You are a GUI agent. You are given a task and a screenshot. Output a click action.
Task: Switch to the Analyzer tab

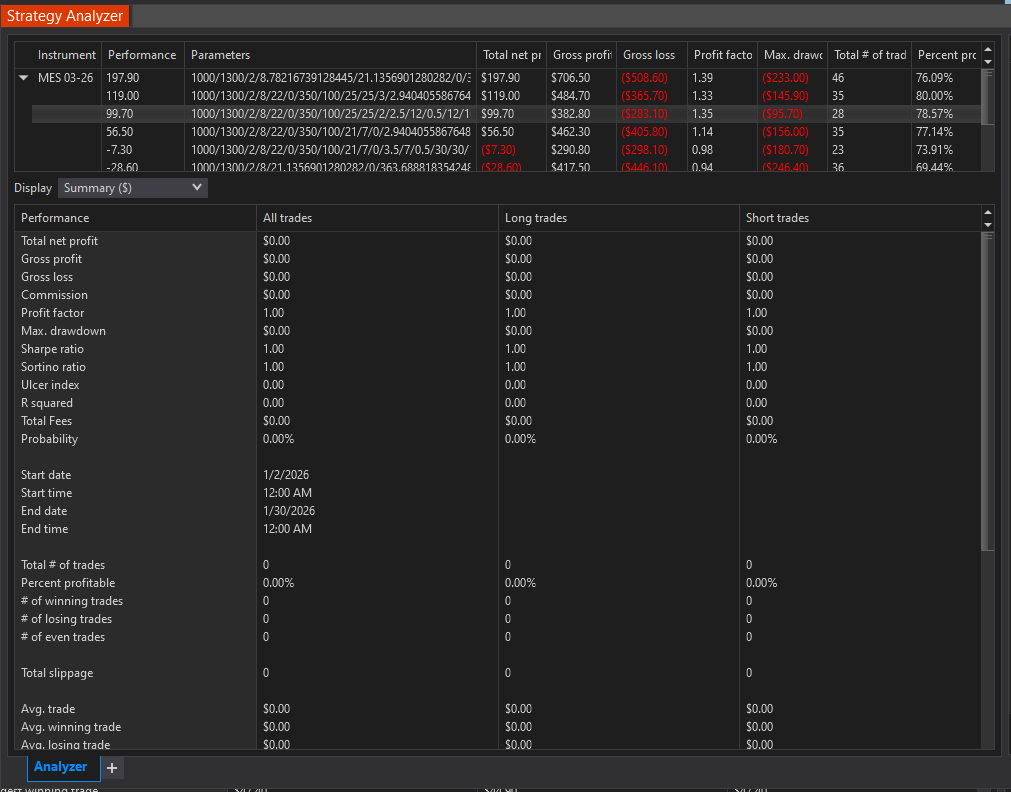point(61,767)
